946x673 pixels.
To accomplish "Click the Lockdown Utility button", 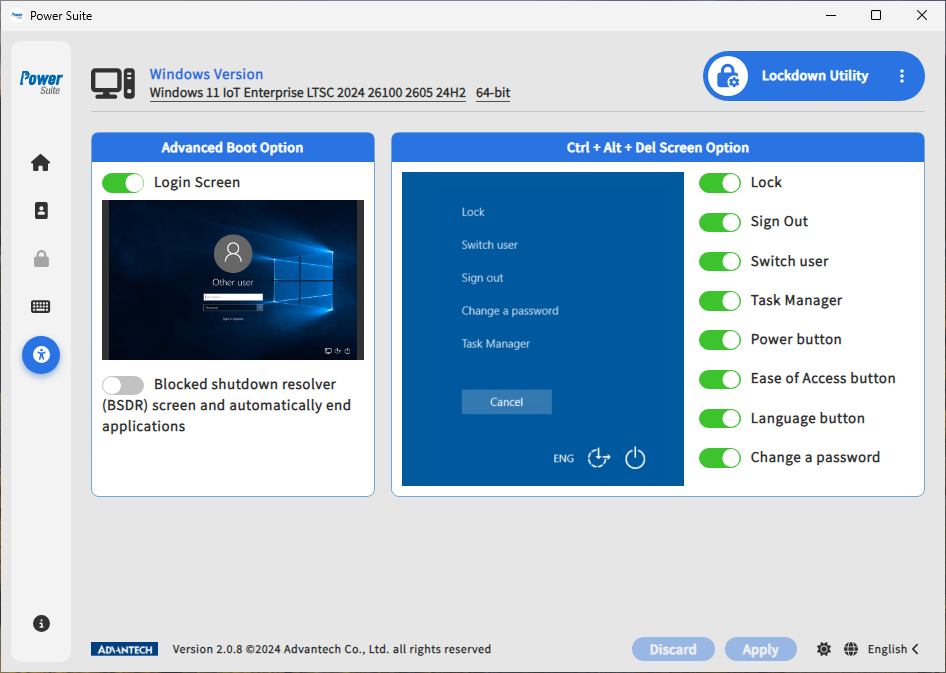I will (814, 76).
